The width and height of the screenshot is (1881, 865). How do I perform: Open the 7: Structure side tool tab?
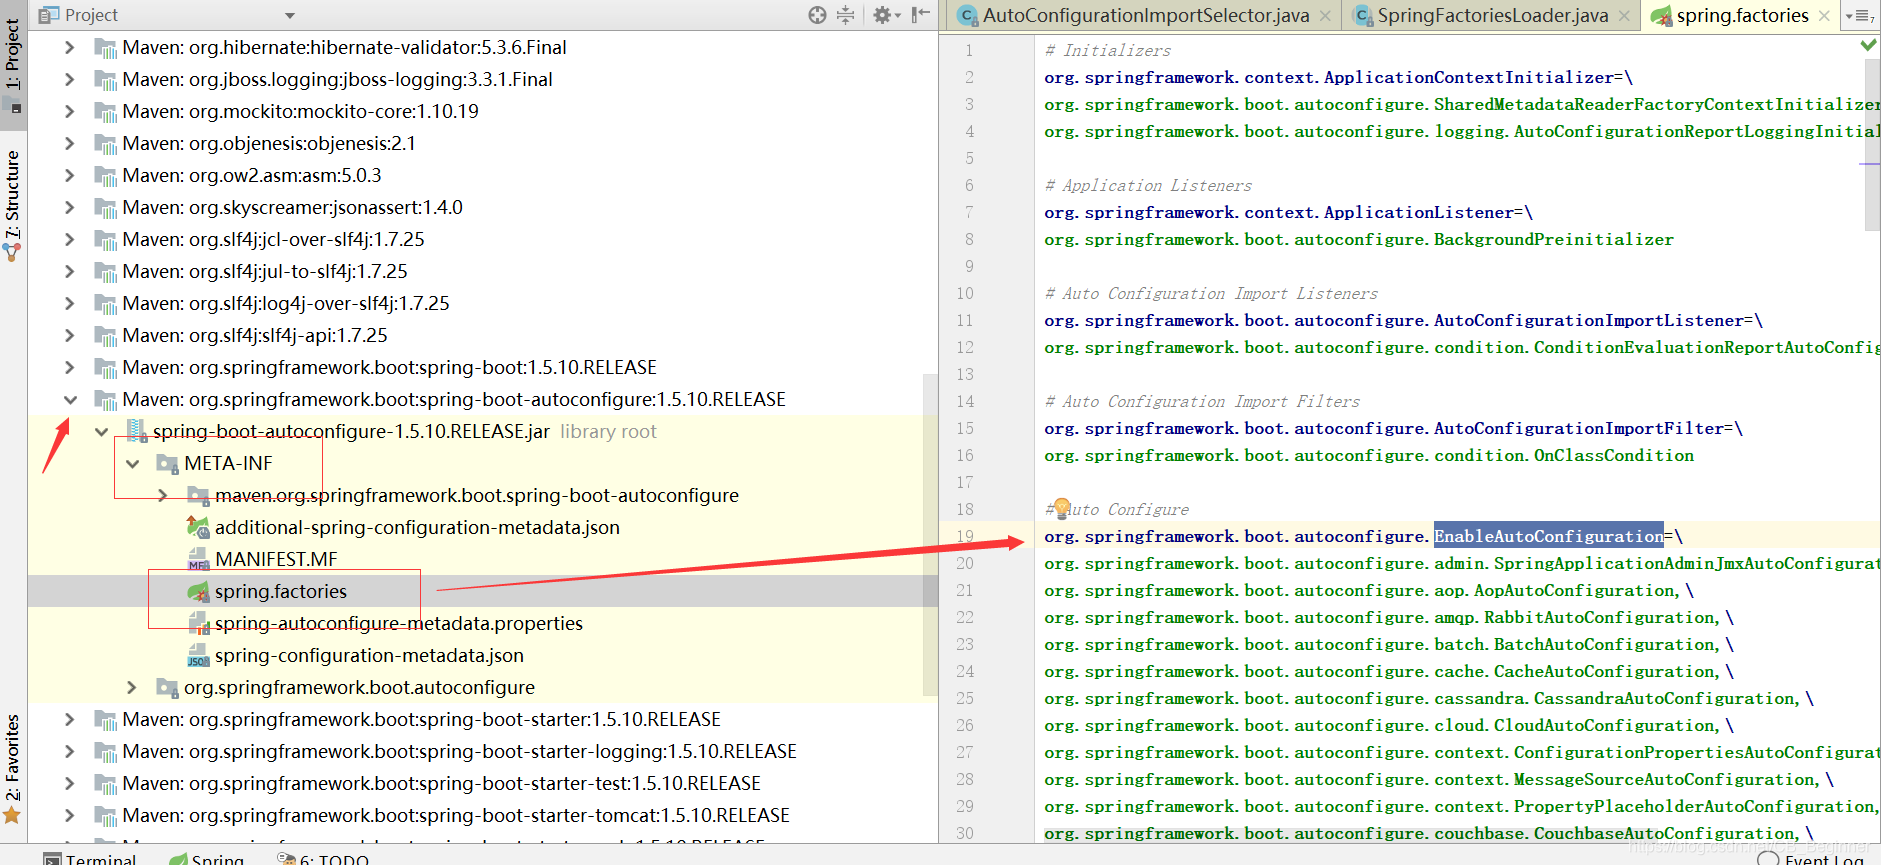click(x=13, y=205)
